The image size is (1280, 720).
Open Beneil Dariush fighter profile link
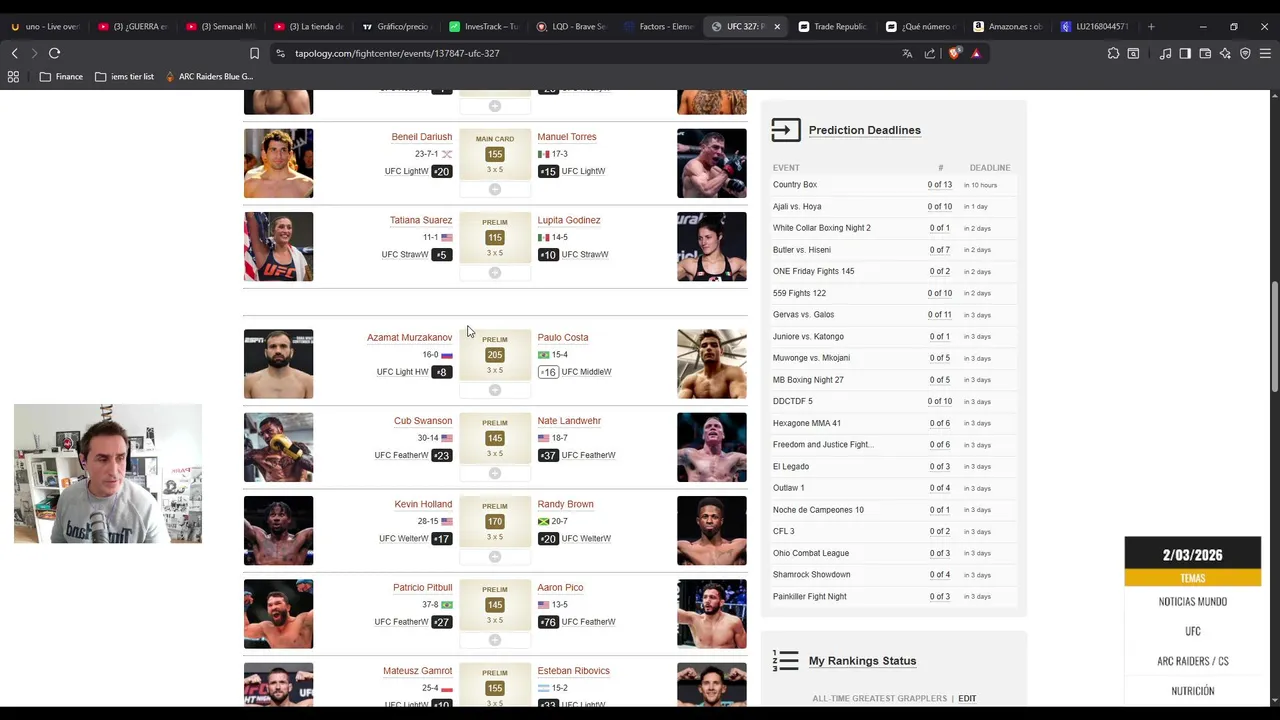pos(421,137)
